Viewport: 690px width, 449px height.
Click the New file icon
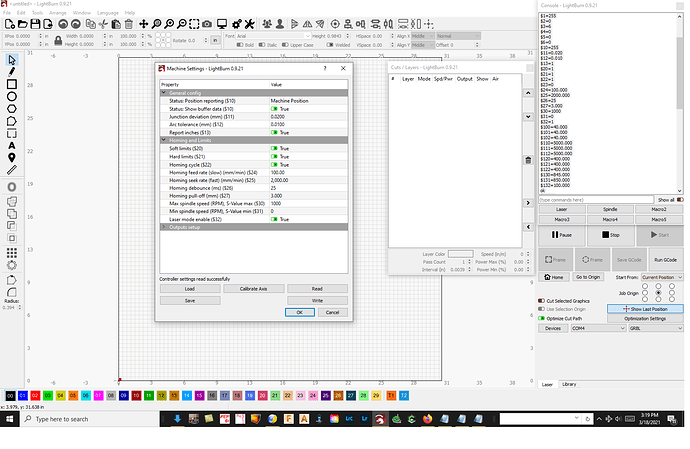point(10,24)
